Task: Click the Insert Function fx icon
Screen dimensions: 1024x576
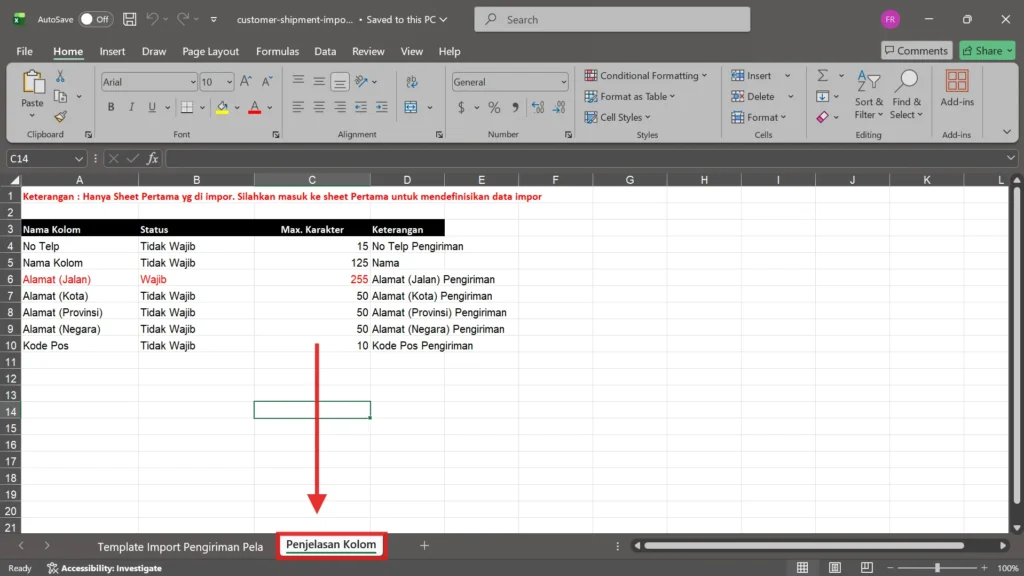Action: coord(152,159)
